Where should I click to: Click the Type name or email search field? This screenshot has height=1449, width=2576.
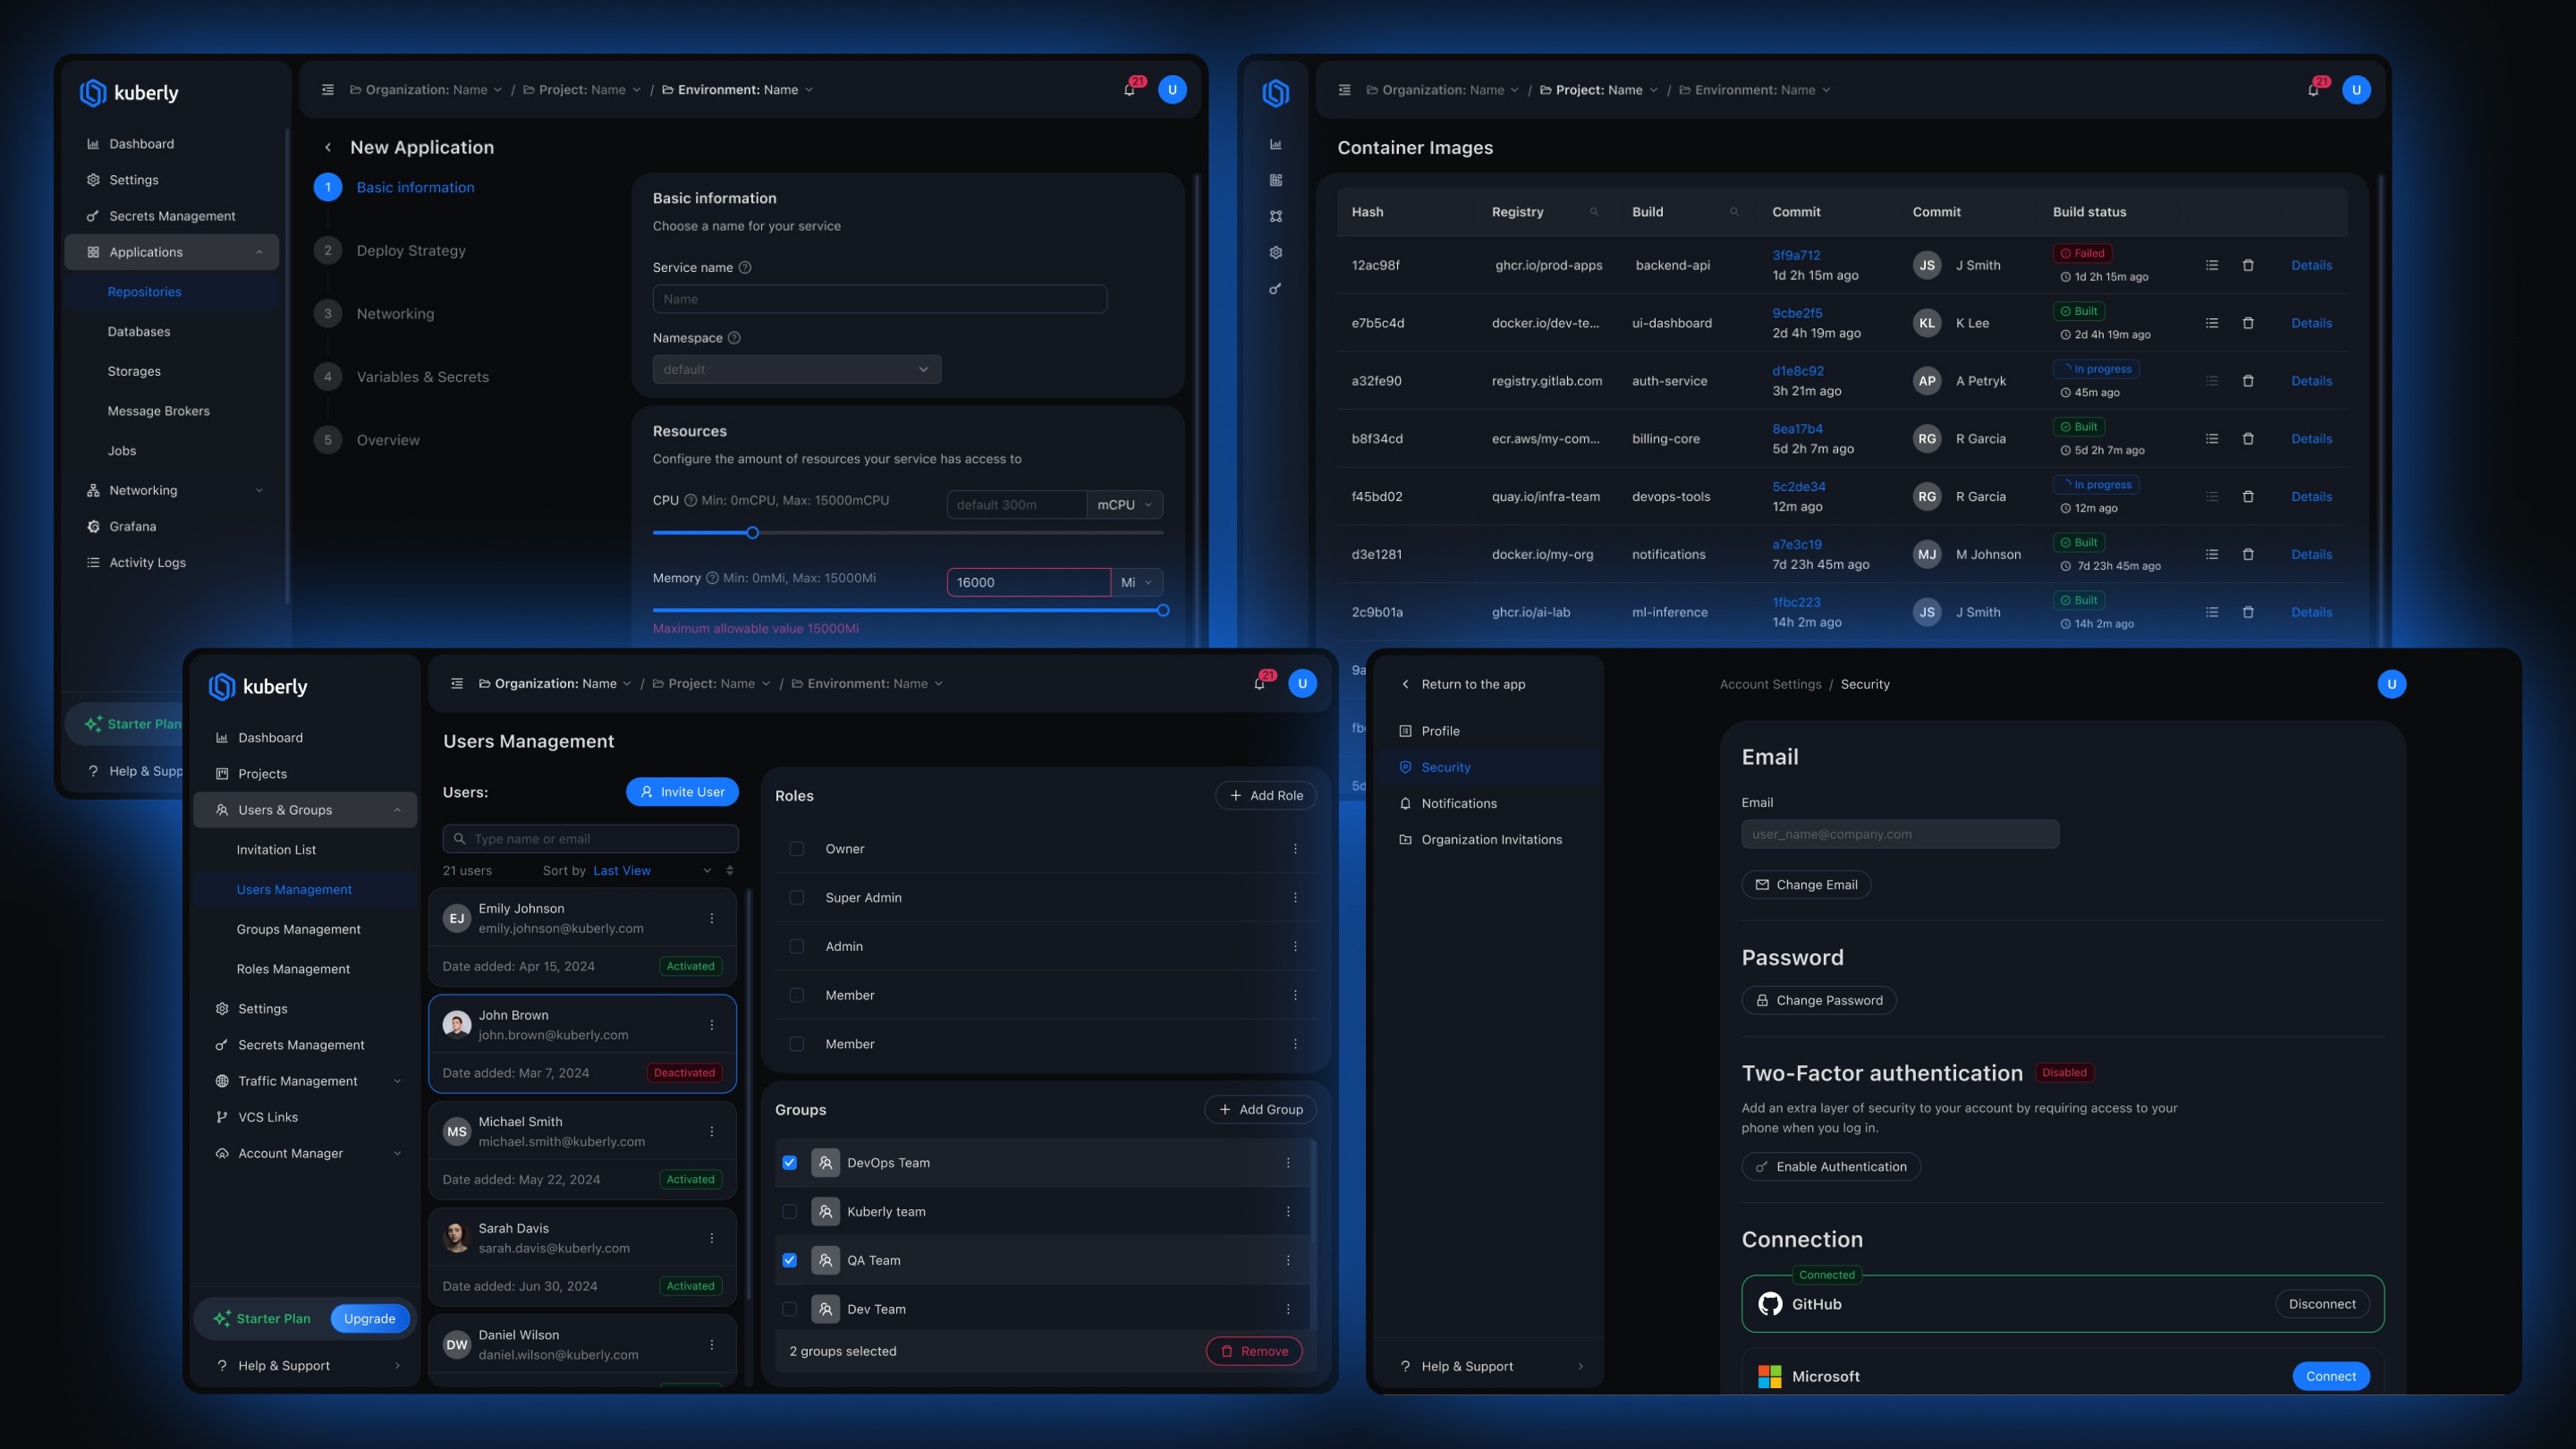click(x=590, y=839)
